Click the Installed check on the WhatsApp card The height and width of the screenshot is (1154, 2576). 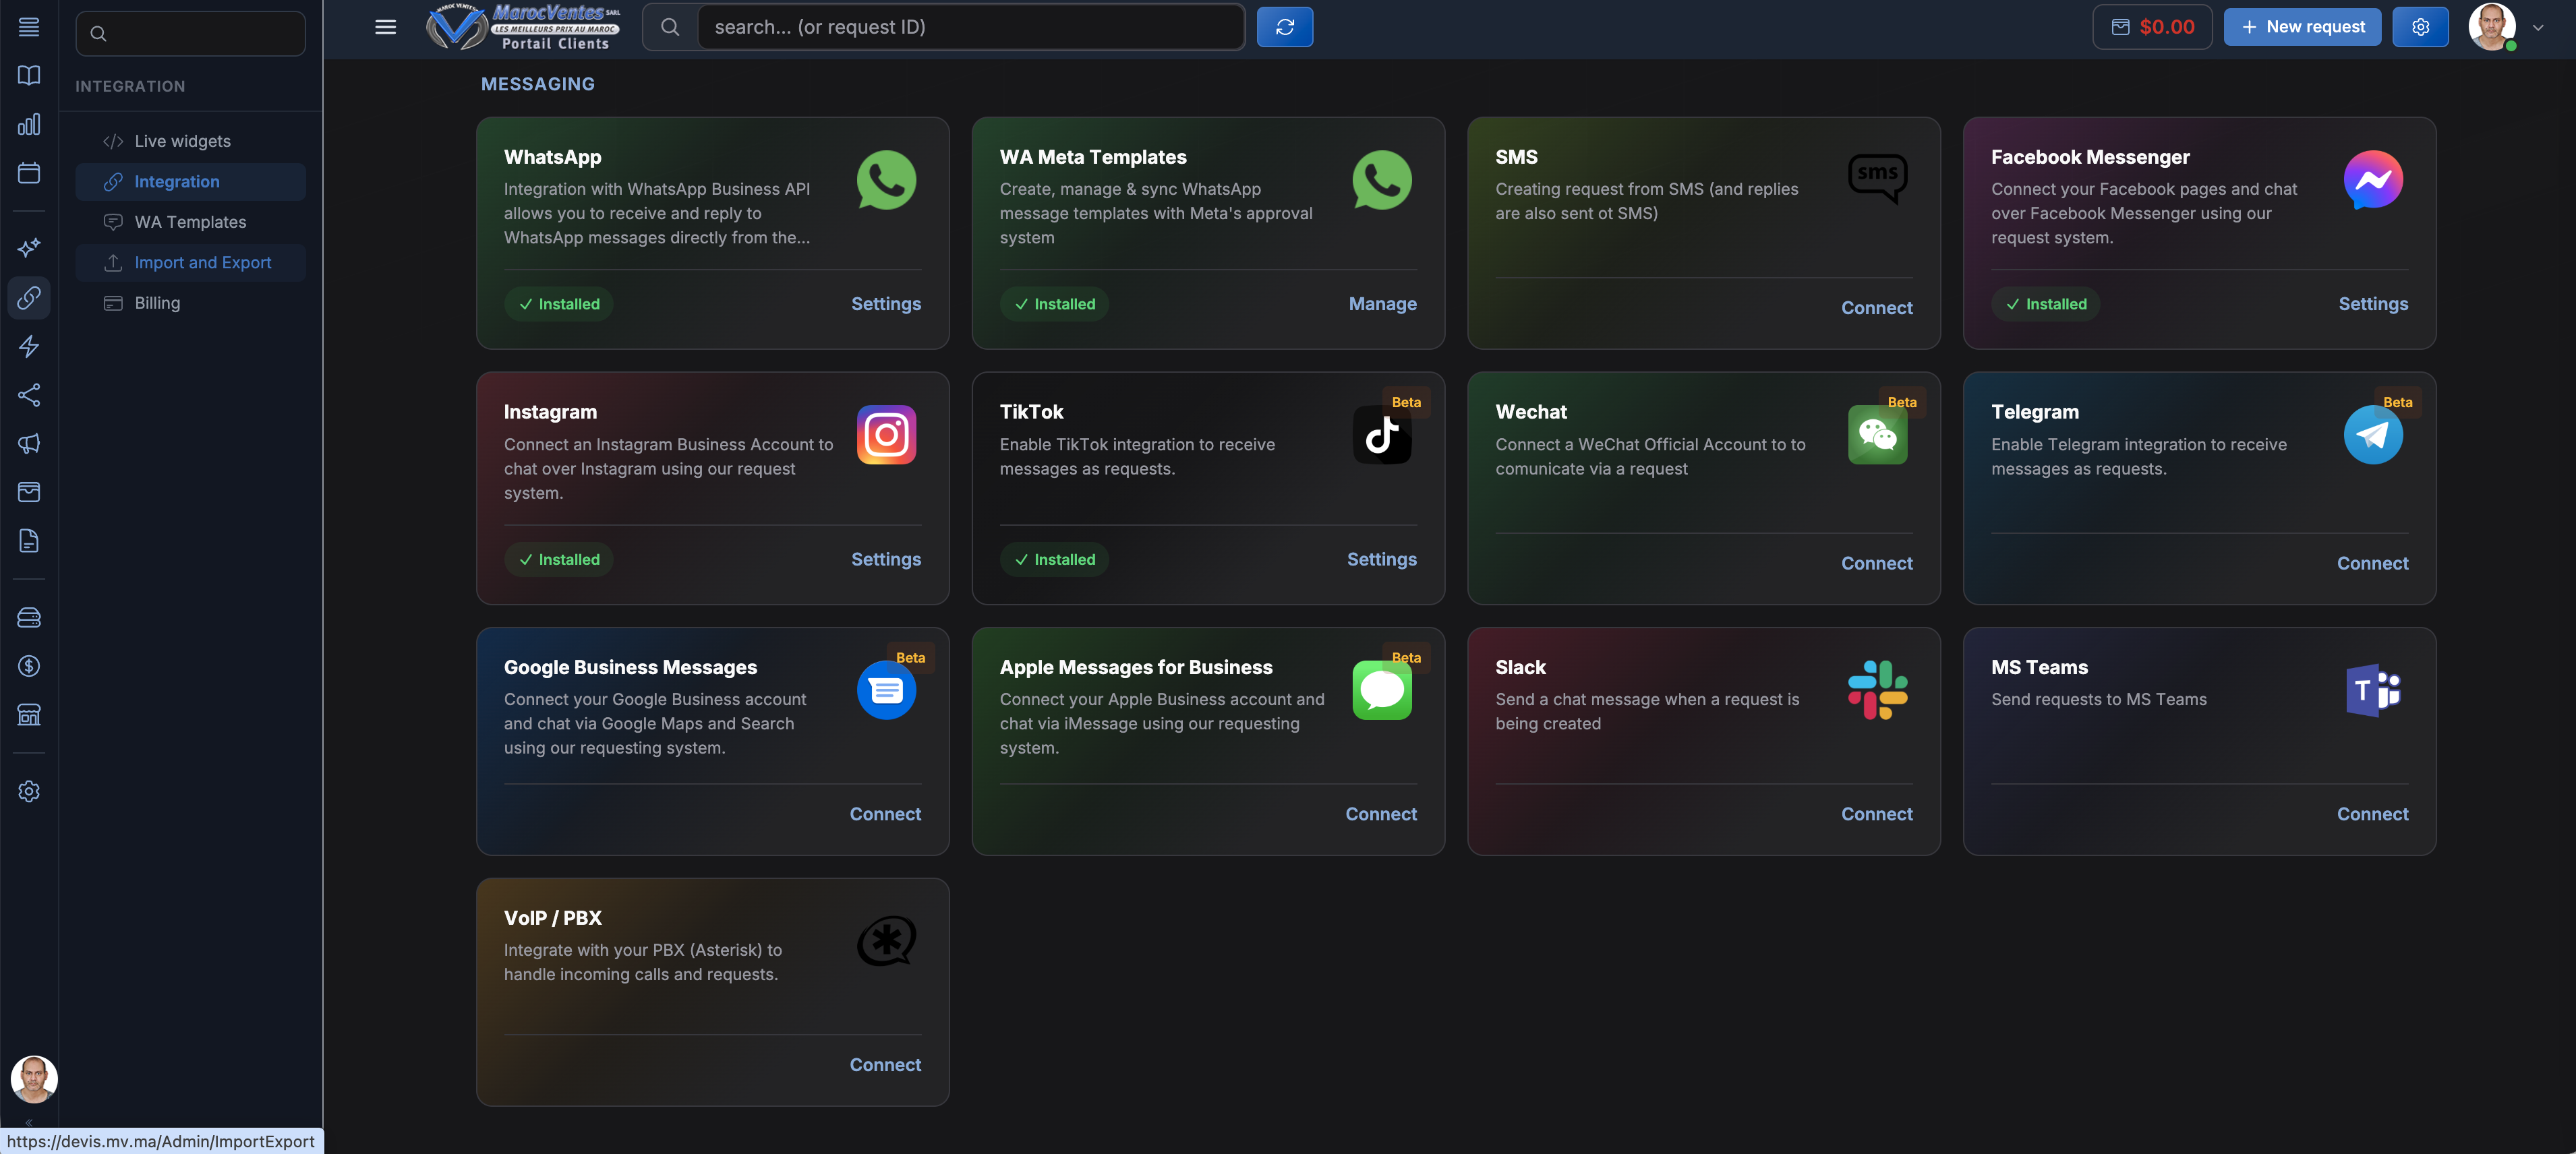tap(558, 303)
